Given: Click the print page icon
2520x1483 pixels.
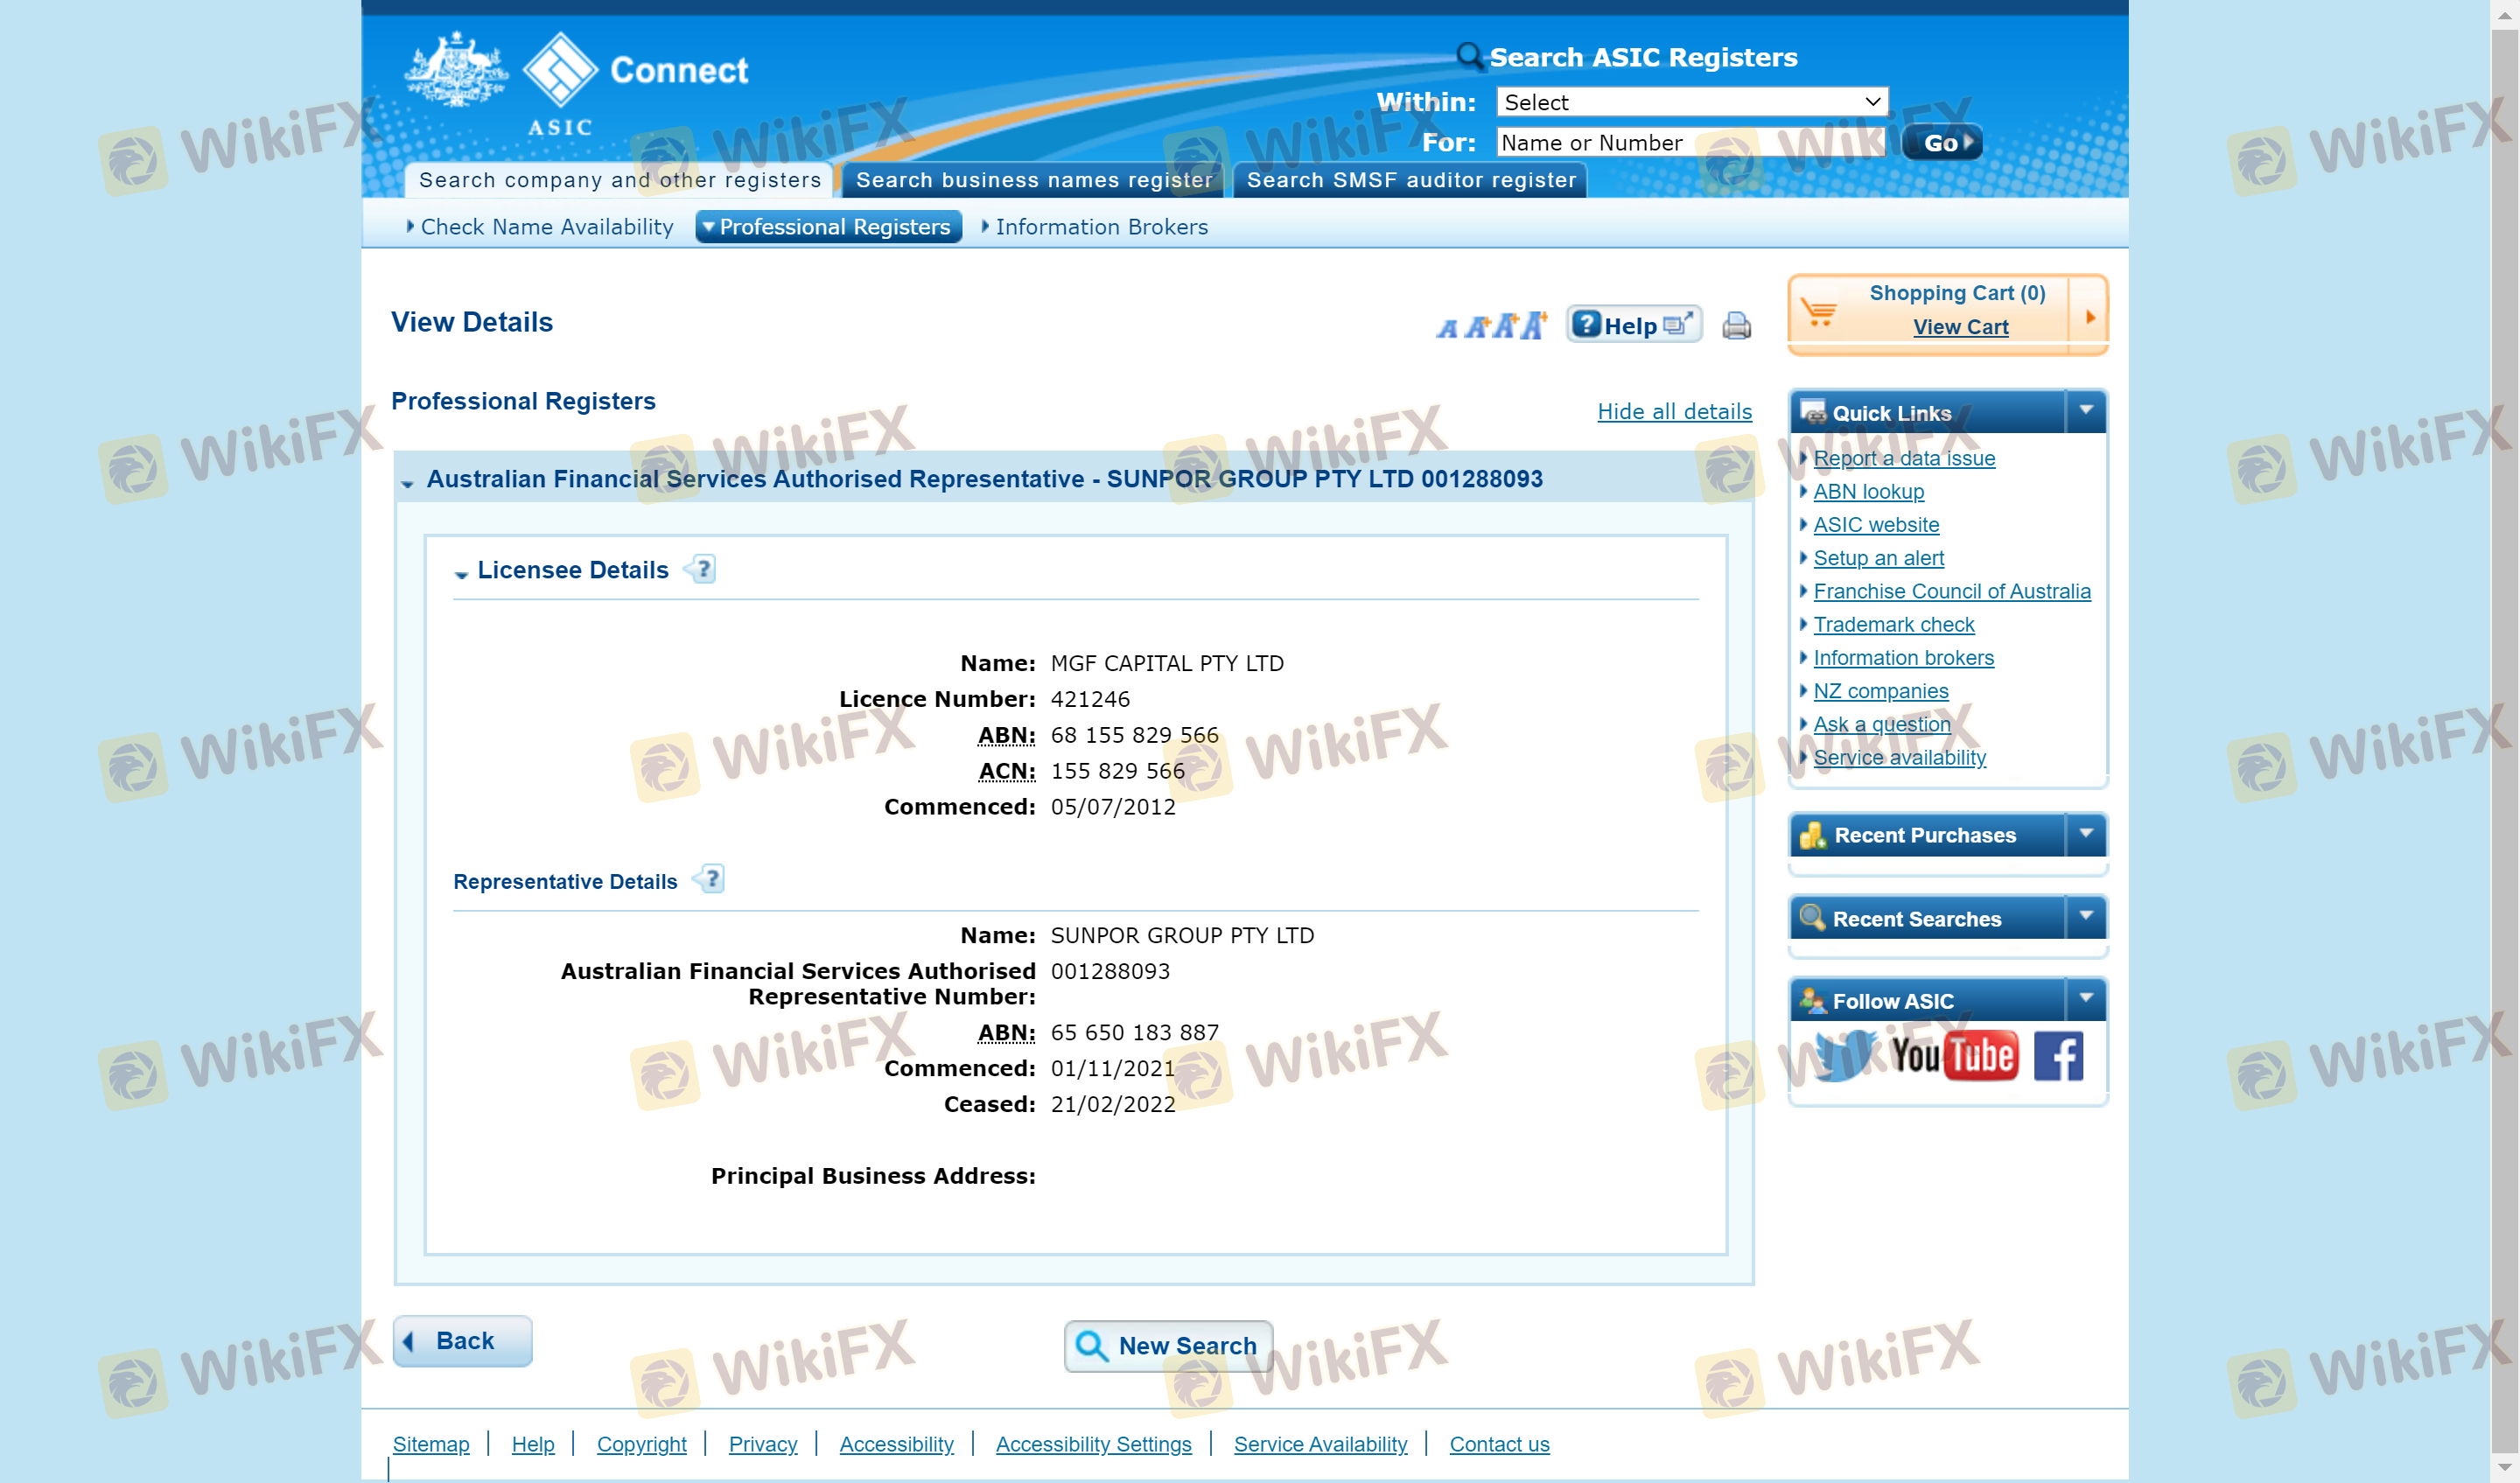Looking at the screenshot, I should click(x=1736, y=325).
